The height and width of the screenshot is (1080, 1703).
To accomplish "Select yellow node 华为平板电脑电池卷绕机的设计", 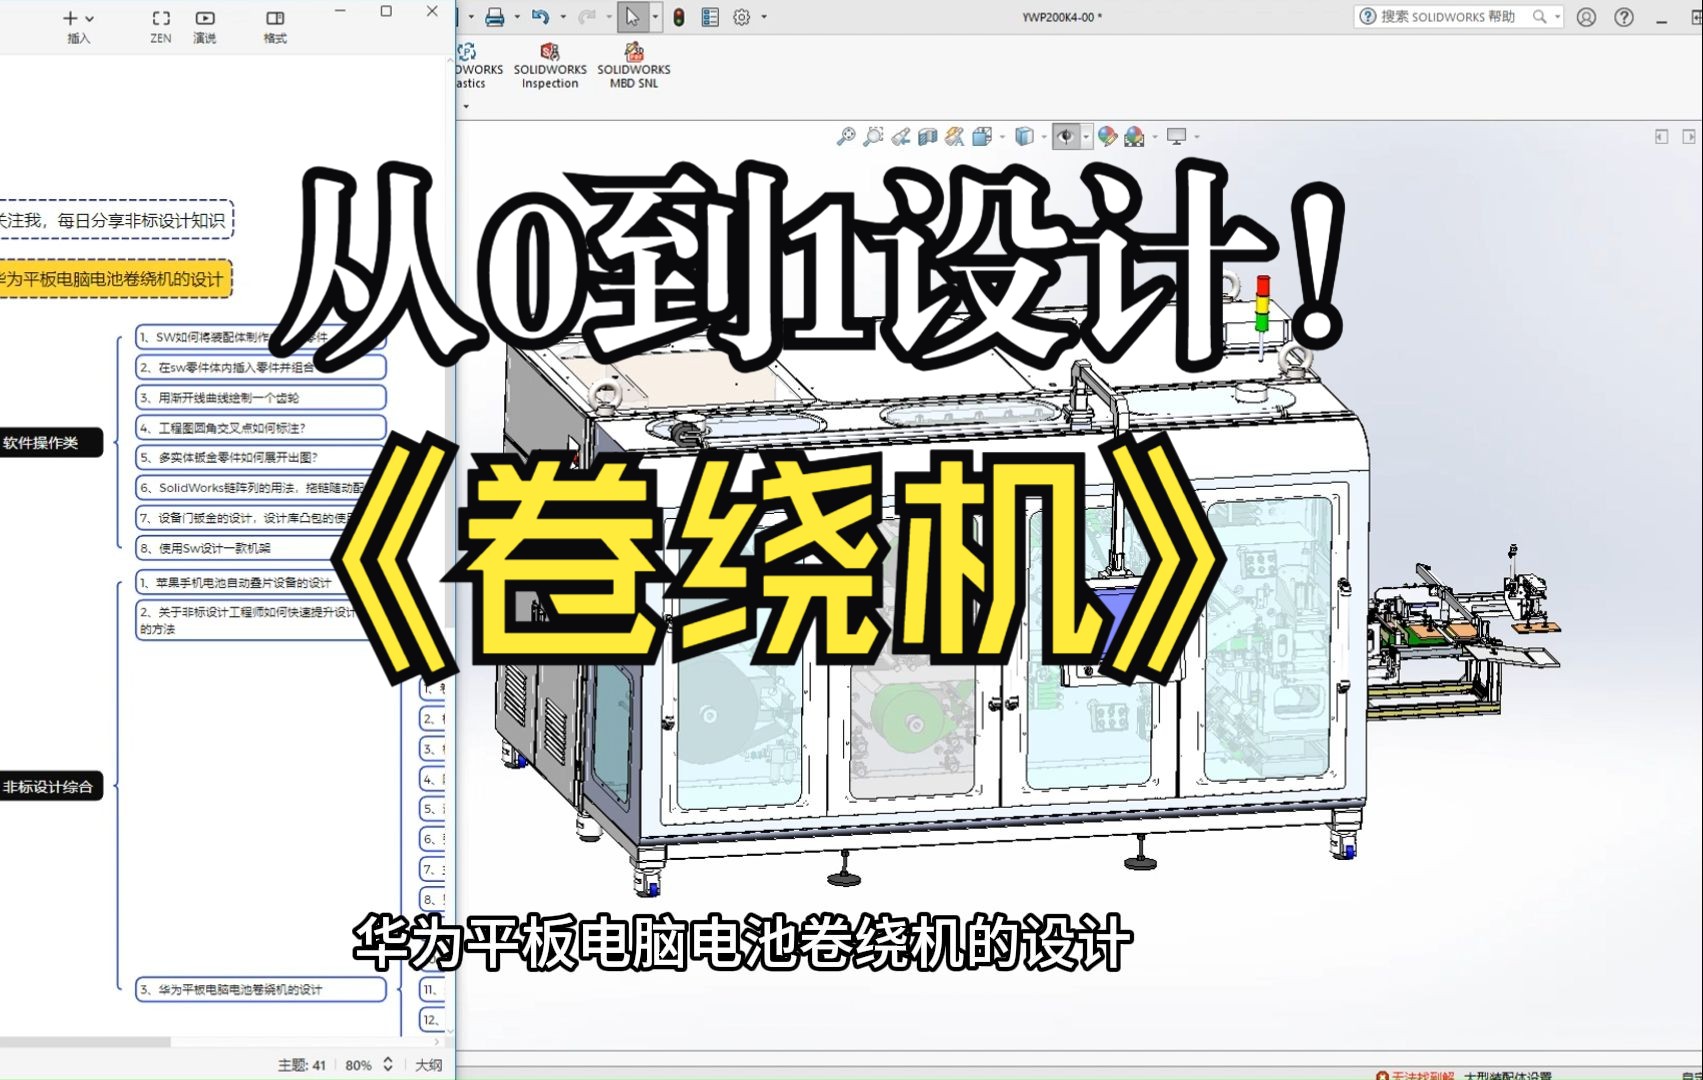I will tap(116, 279).
